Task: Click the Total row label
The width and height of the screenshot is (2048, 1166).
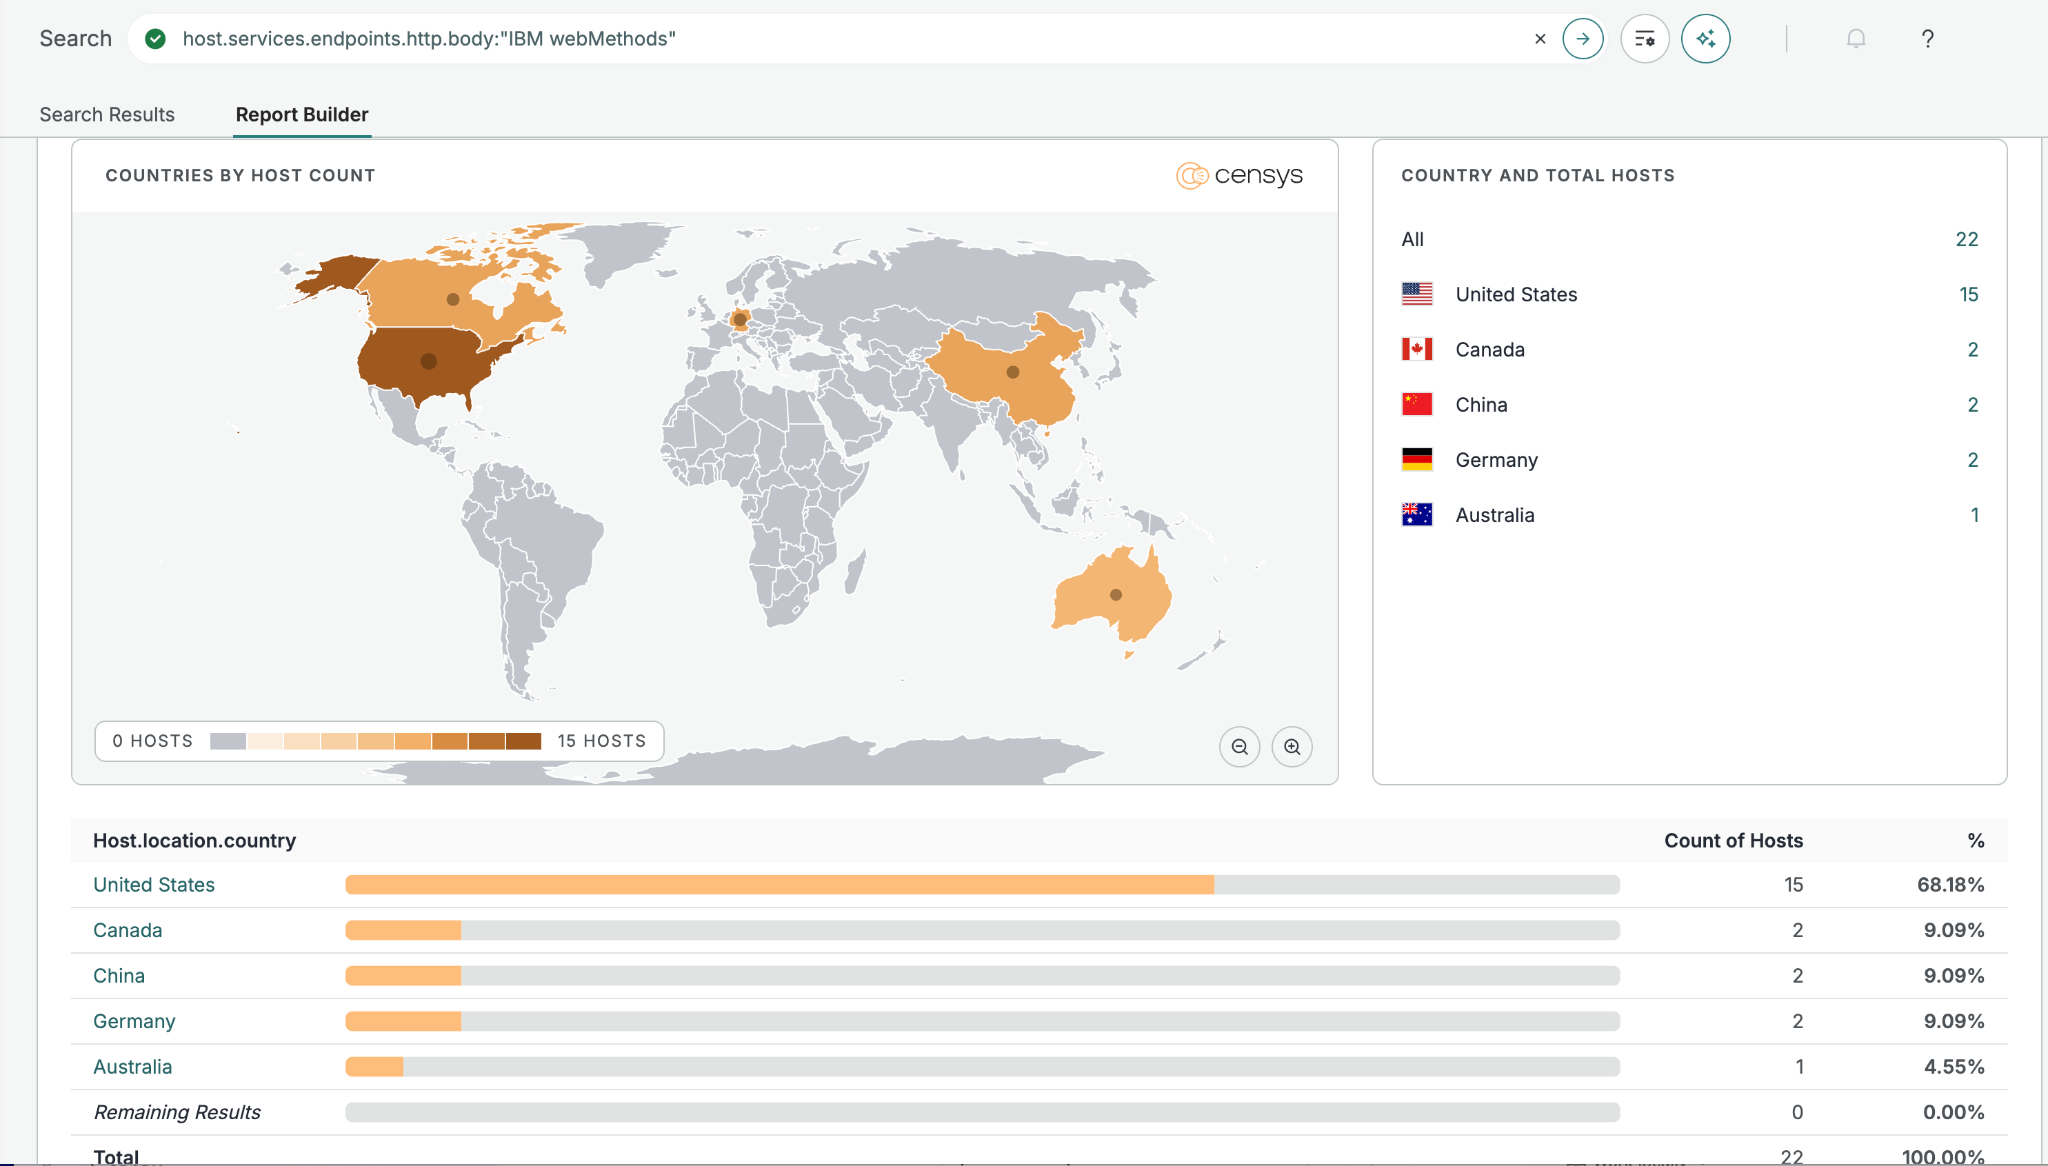Action: 116,1156
